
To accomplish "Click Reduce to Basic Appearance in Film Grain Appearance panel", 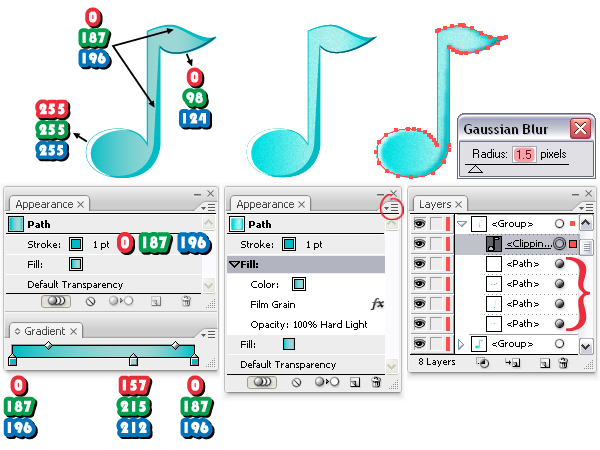I will (x=327, y=382).
